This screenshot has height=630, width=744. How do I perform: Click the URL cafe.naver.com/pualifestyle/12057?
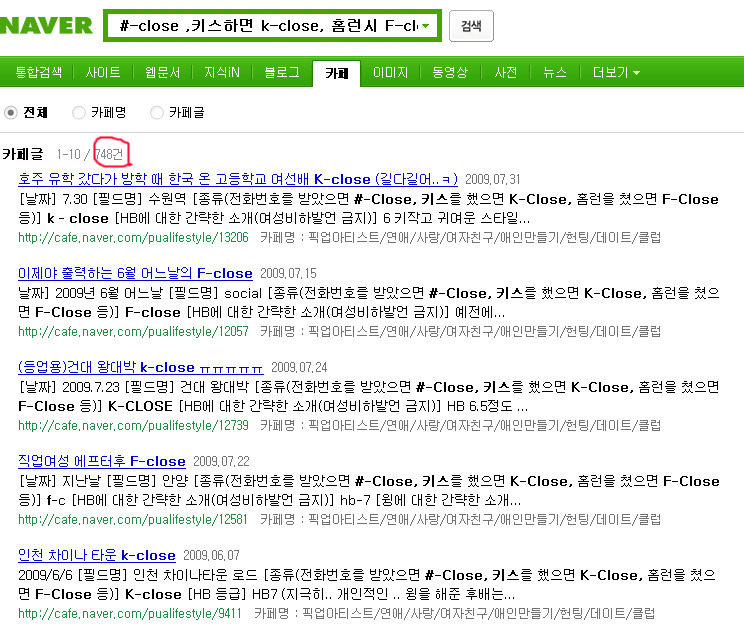tap(133, 331)
